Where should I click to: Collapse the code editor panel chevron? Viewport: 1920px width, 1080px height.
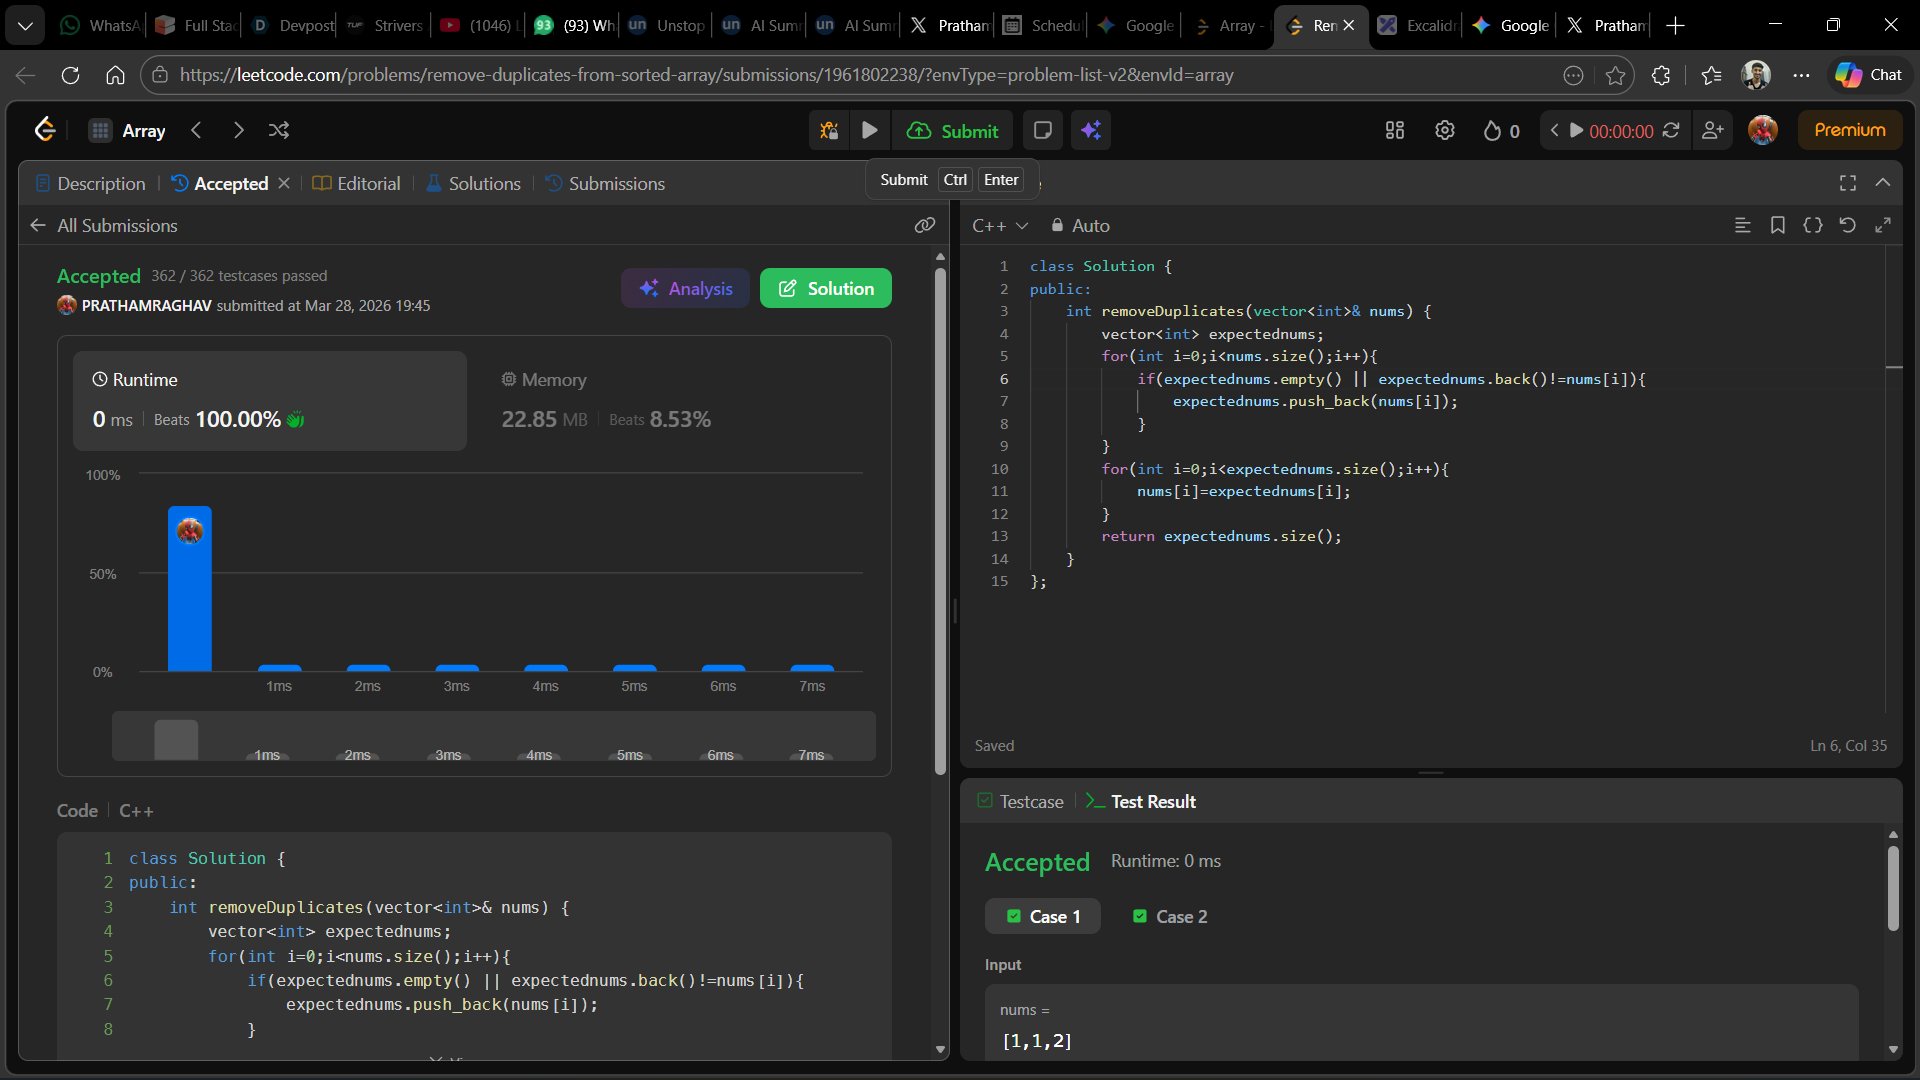1883,183
